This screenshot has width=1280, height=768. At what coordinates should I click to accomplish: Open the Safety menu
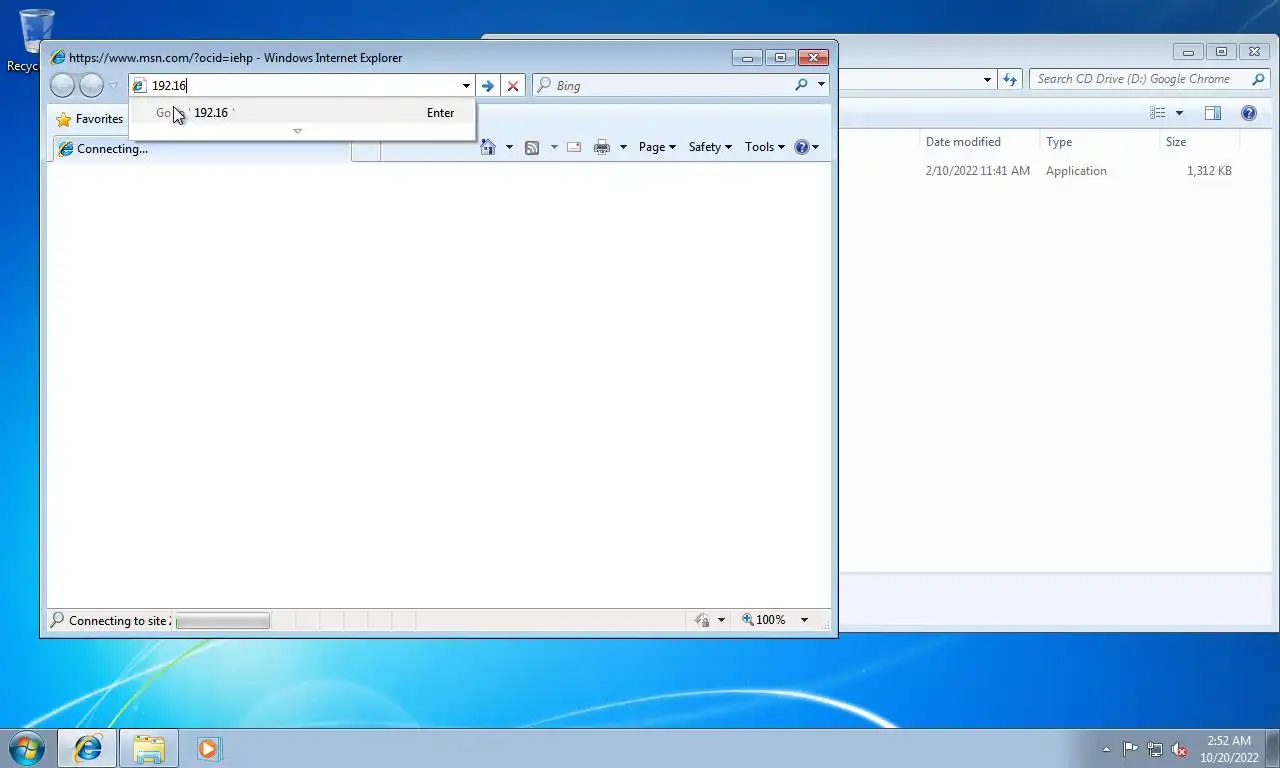[710, 147]
